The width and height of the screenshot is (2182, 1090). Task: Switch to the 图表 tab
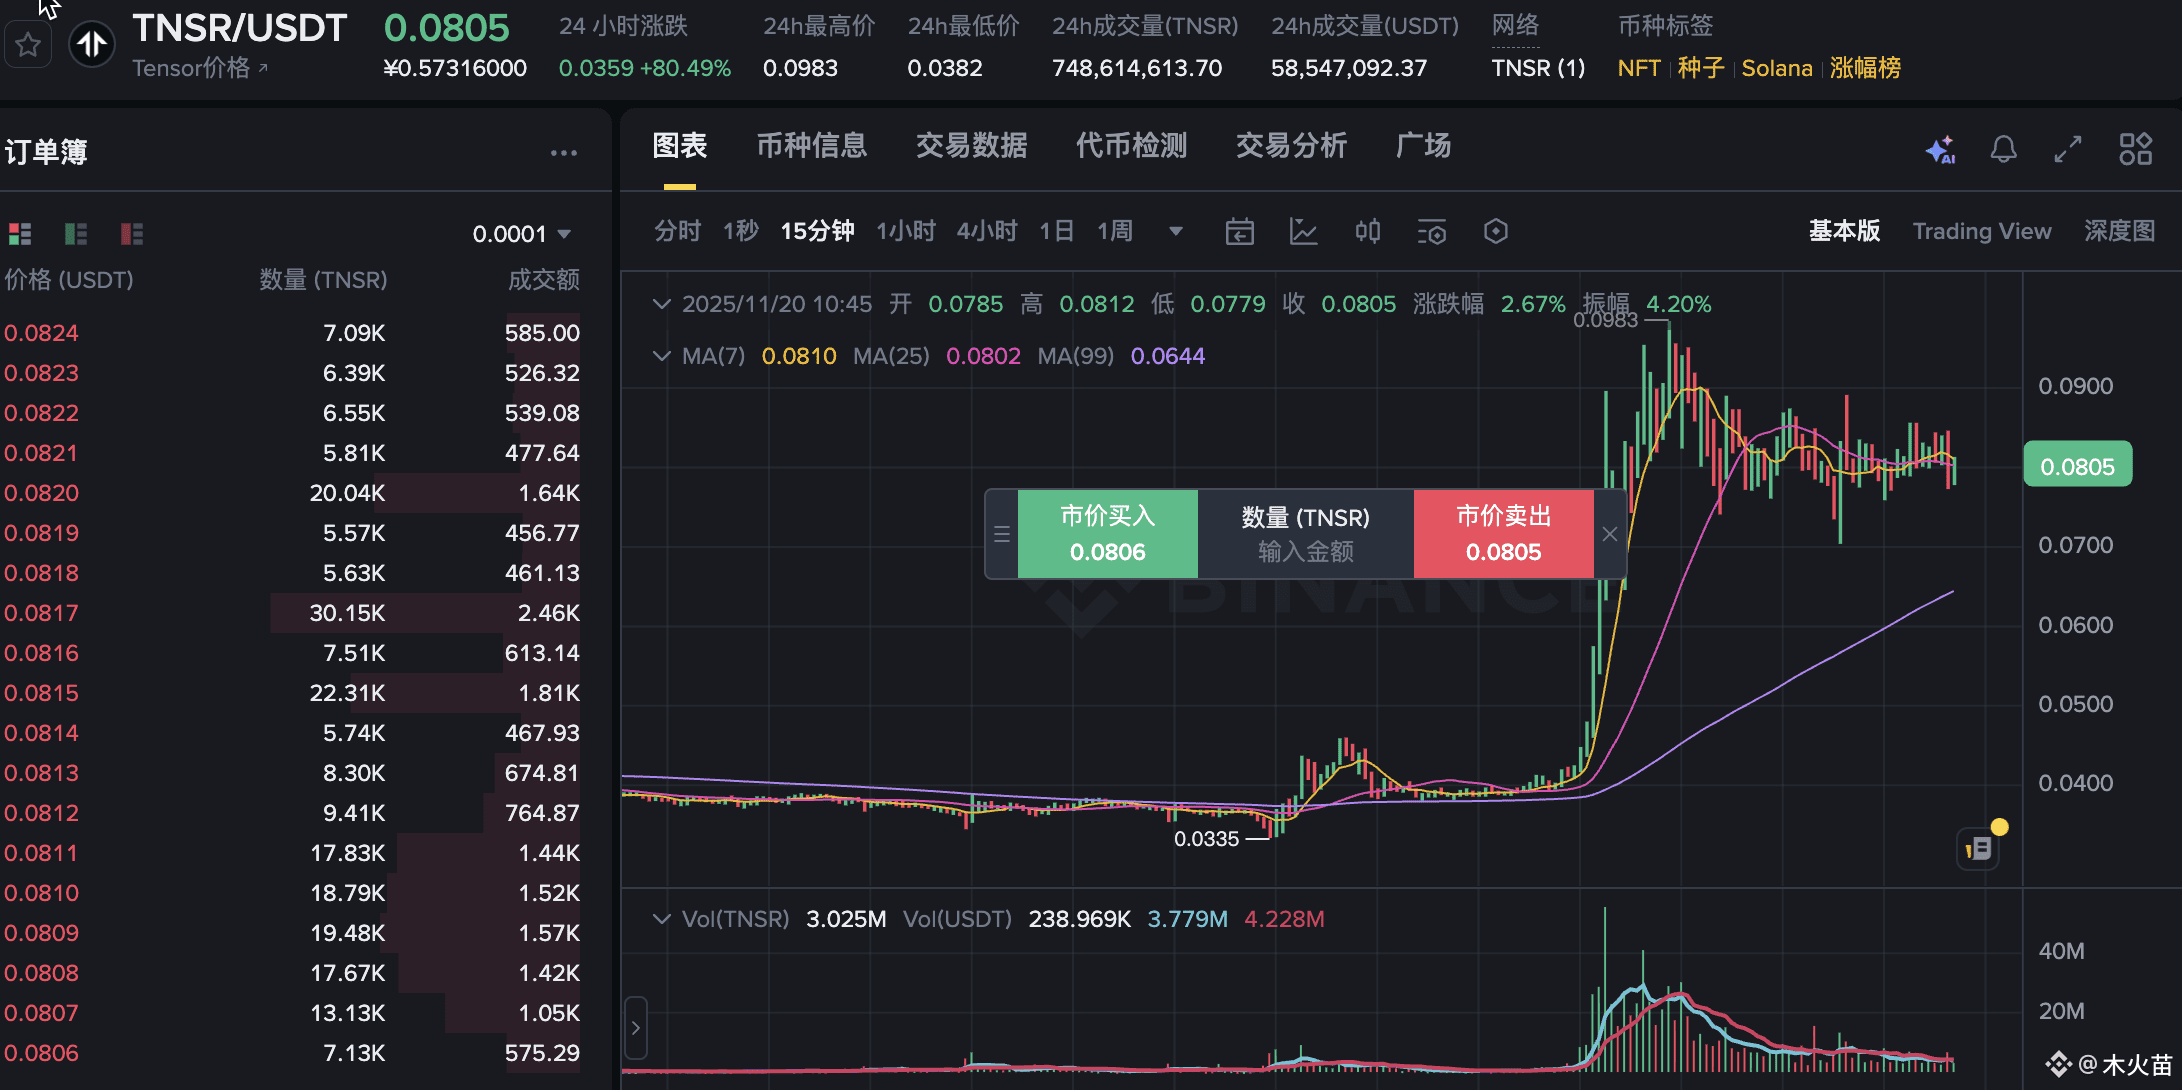[680, 146]
